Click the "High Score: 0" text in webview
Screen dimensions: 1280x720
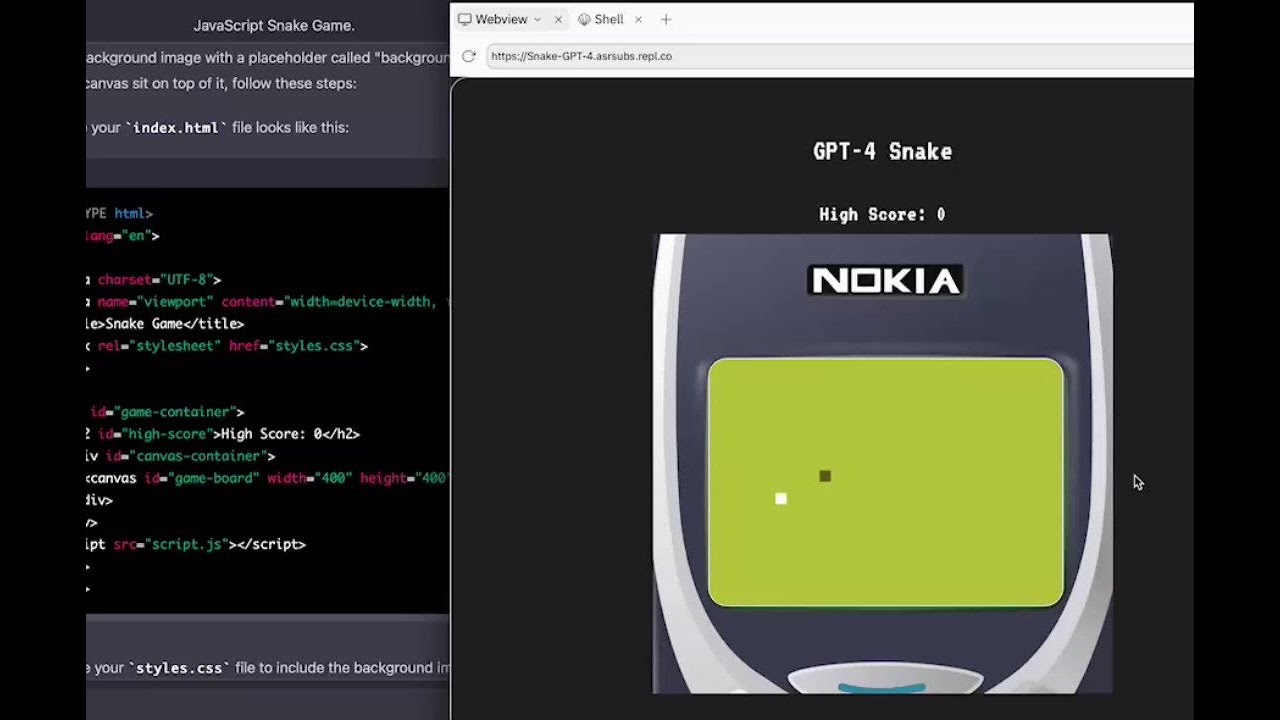click(x=882, y=214)
